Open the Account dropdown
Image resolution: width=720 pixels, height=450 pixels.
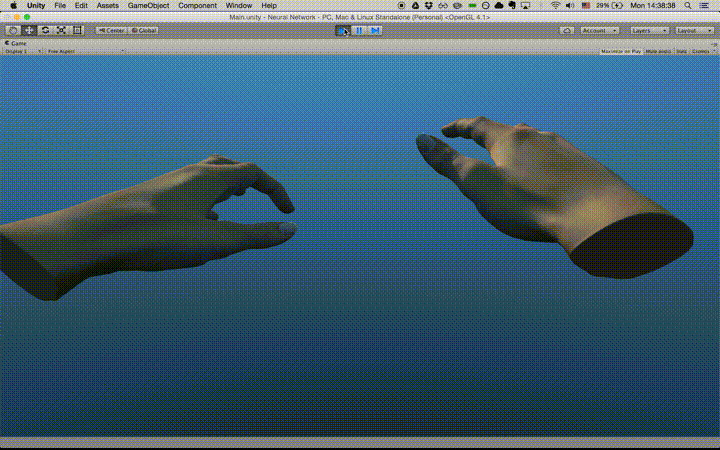click(600, 31)
